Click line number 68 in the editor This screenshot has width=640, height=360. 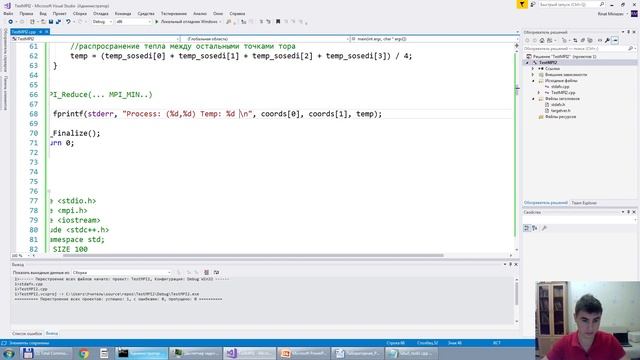click(33, 114)
